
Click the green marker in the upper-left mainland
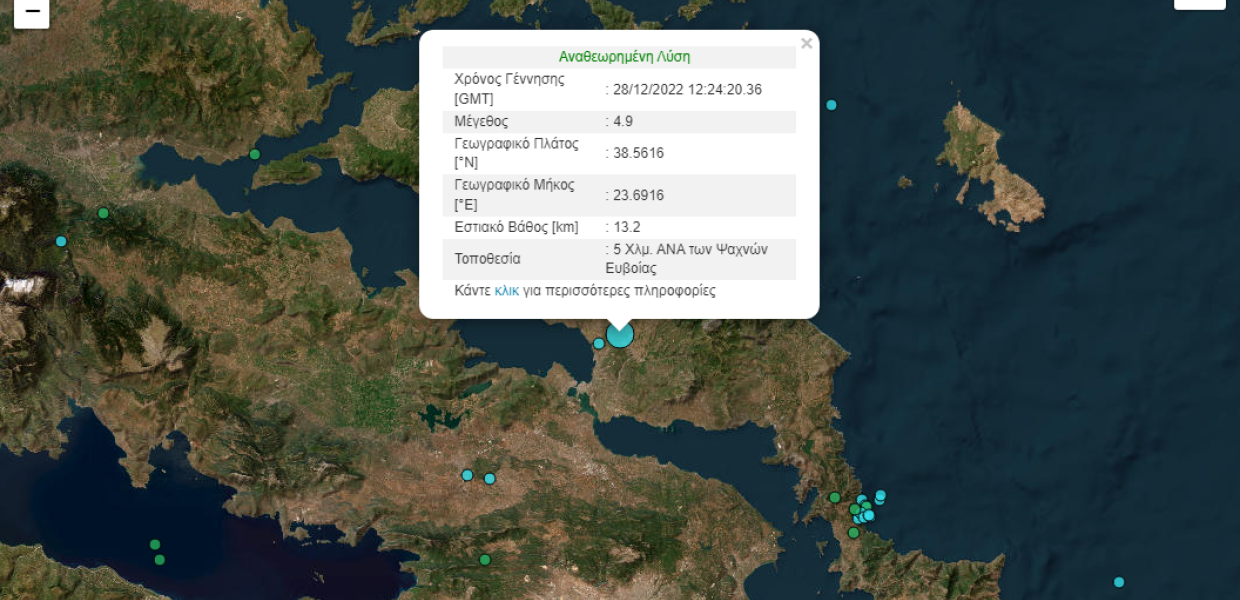103,213
